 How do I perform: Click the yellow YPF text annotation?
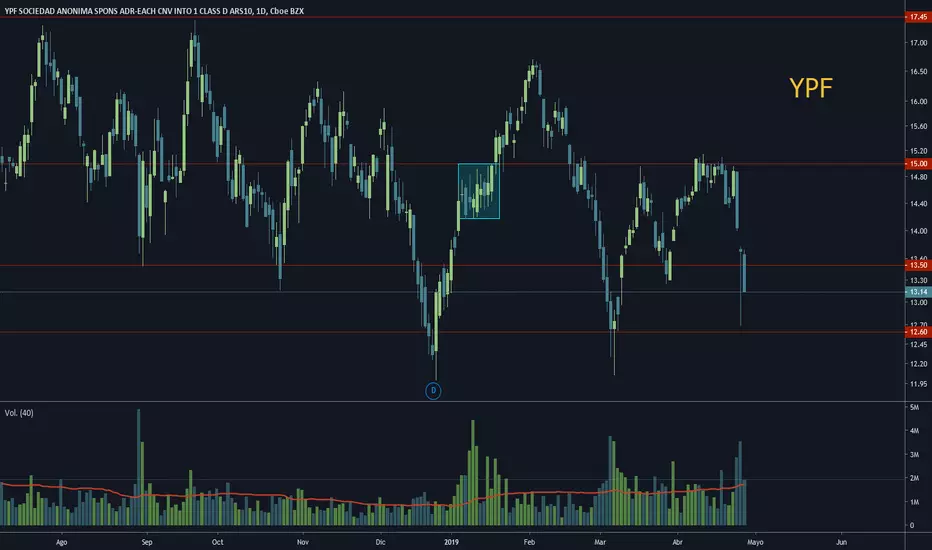click(x=811, y=88)
